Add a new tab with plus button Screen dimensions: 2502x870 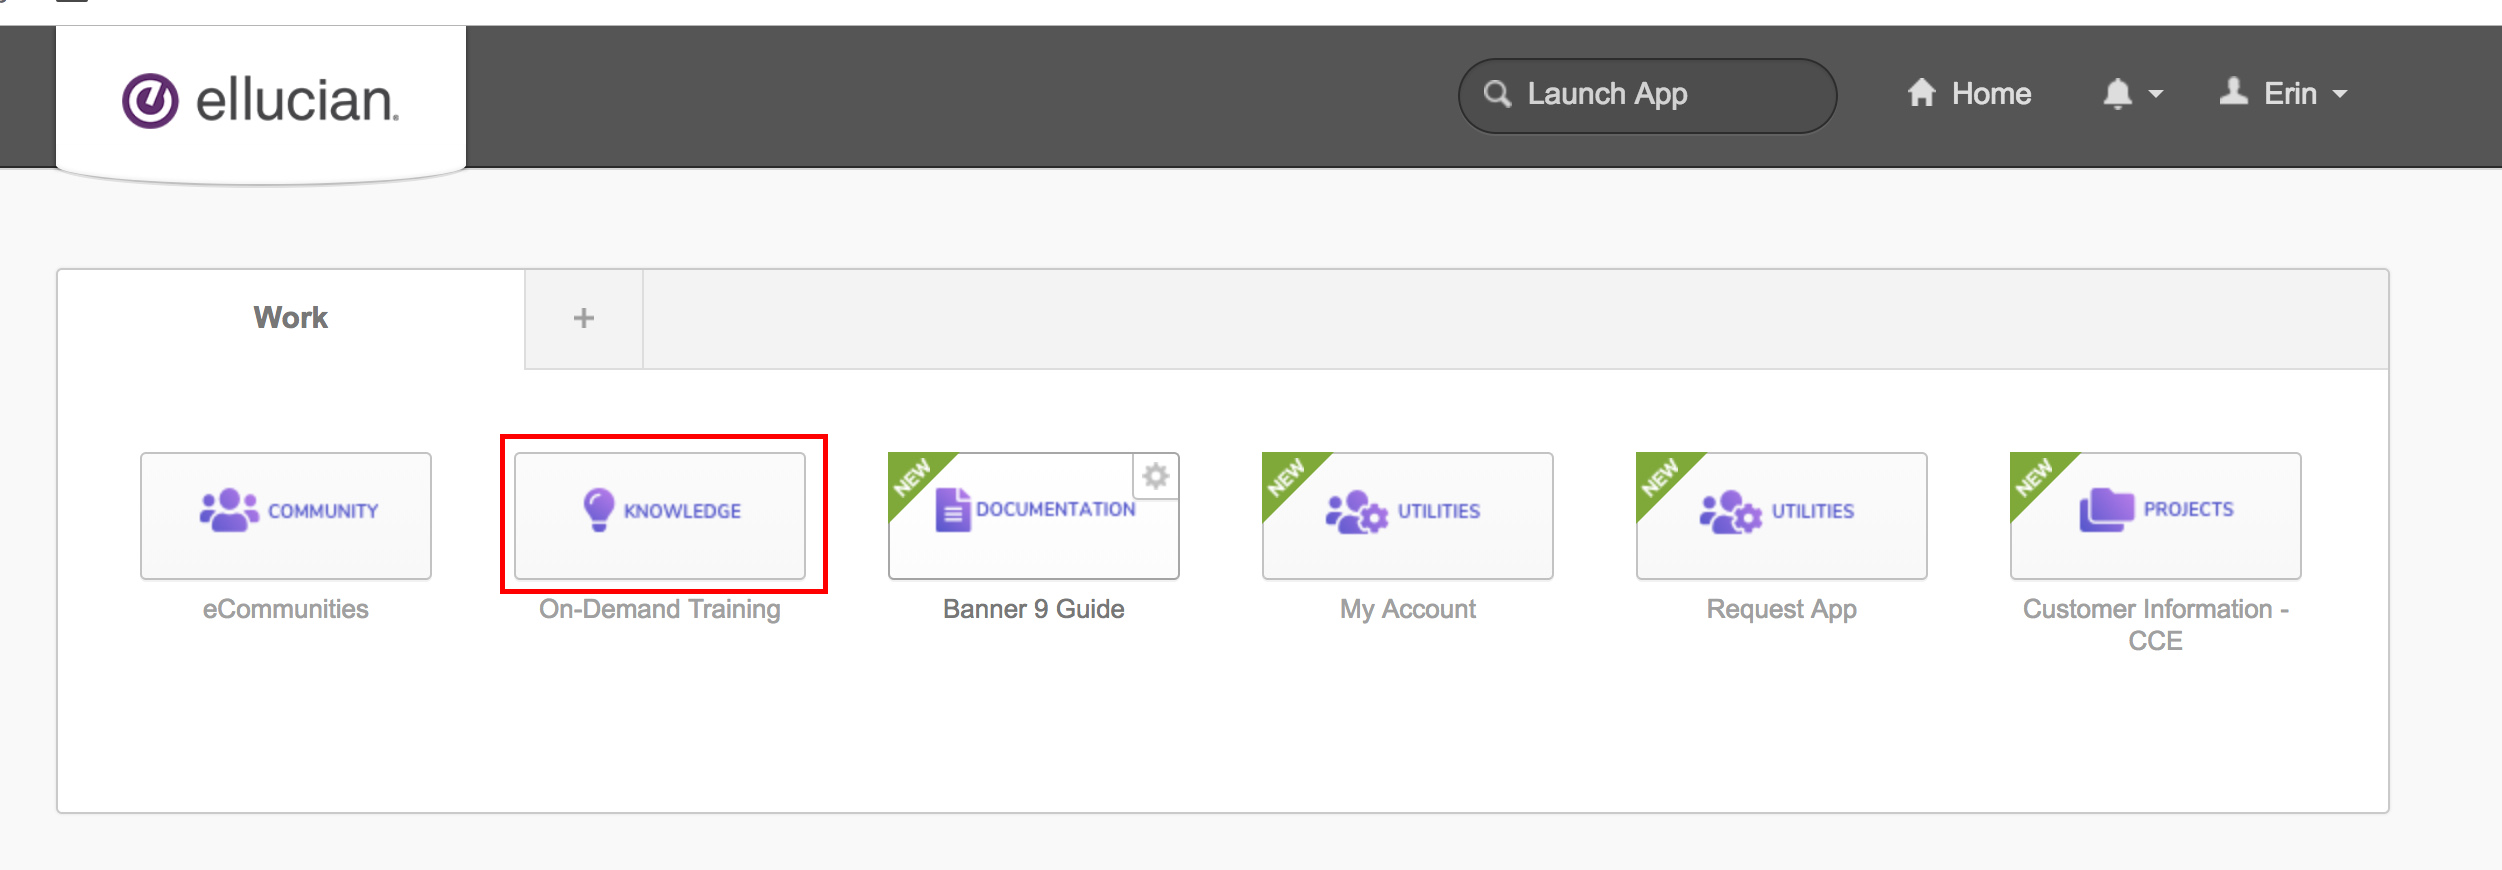(584, 318)
